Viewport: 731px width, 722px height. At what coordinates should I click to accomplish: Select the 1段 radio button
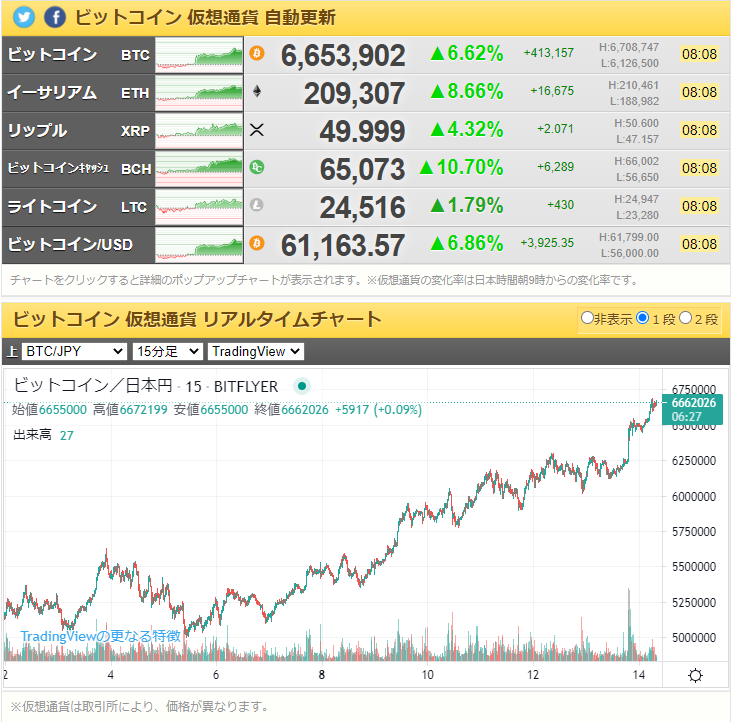pos(642,318)
